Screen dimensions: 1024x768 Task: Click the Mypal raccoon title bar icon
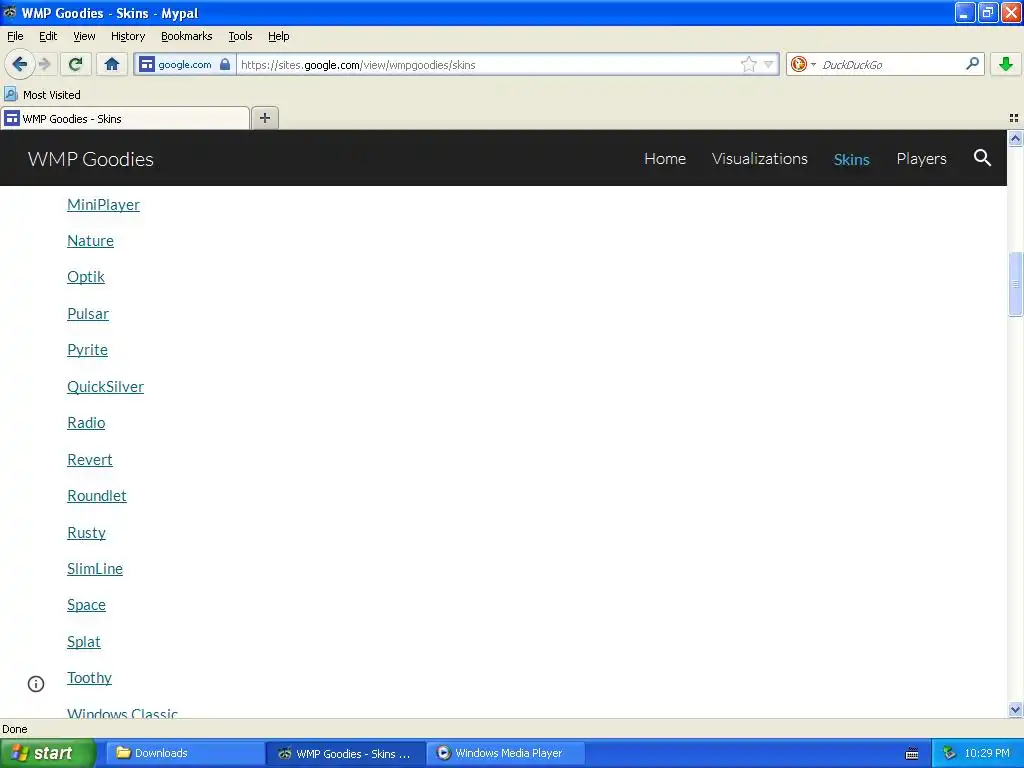pyautogui.click(x=10, y=12)
